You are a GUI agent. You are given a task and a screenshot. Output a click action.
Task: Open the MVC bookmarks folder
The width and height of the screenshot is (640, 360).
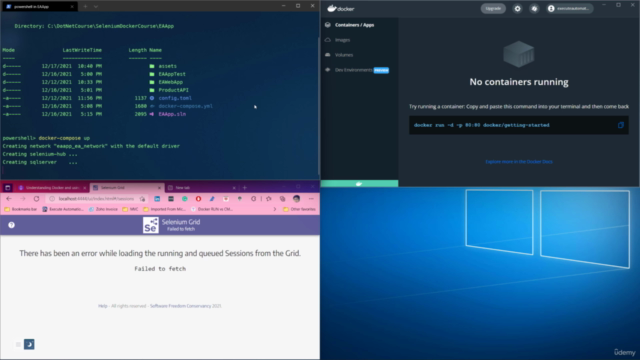[130, 209]
